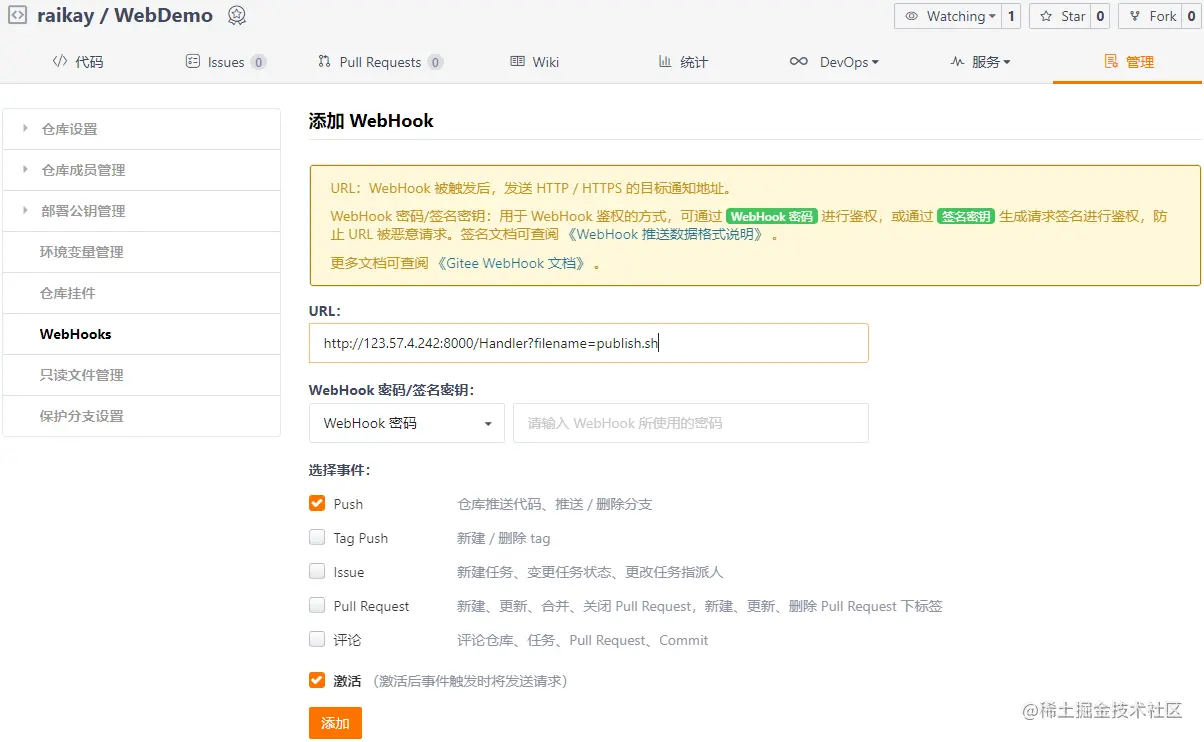This screenshot has width=1204, height=742.
Task: Open the Issues tab
Action: coord(226,61)
